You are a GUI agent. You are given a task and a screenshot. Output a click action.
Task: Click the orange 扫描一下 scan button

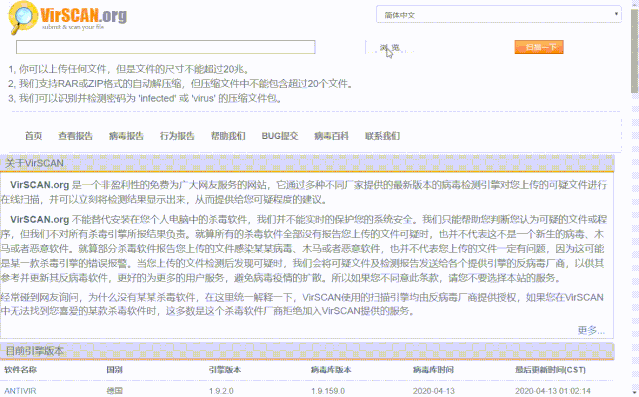[x=539, y=47]
